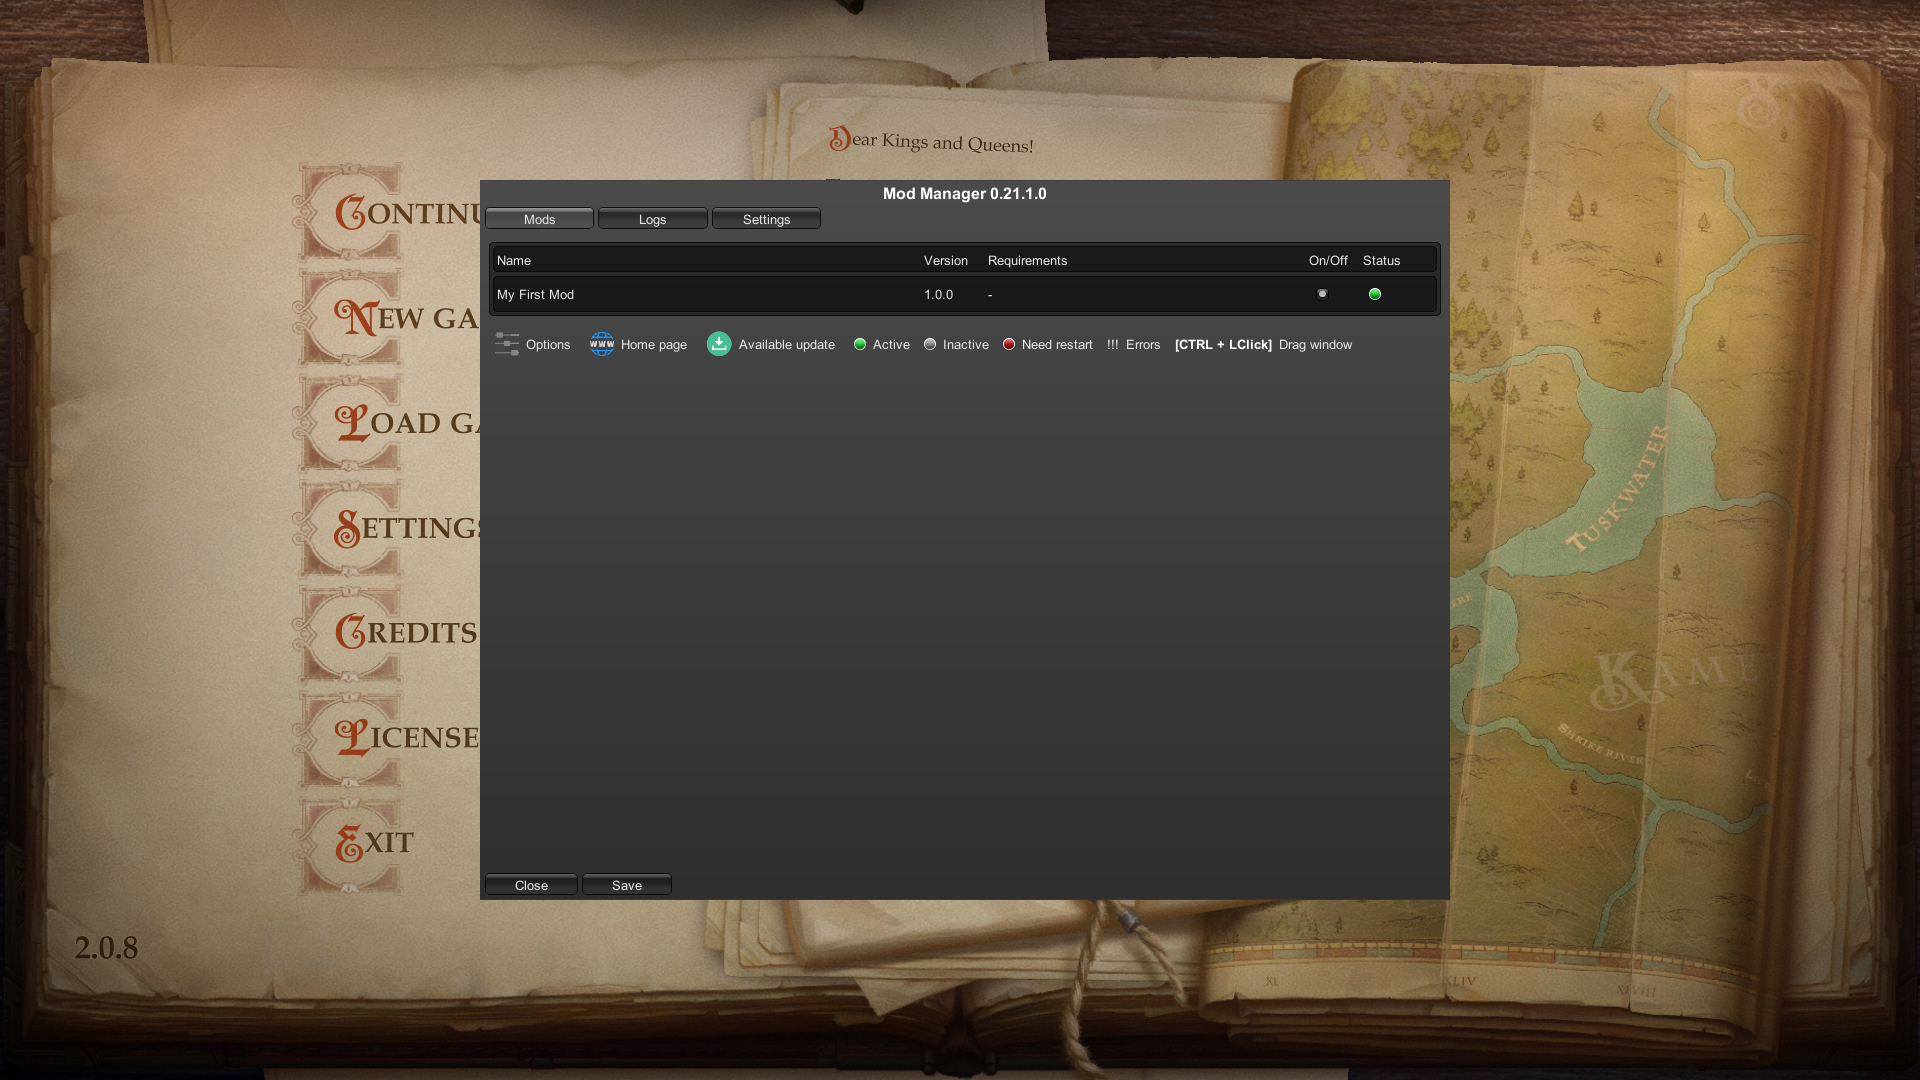Click the green status dot of My First Mod
Screen dimensions: 1920x1080
pos(1375,294)
